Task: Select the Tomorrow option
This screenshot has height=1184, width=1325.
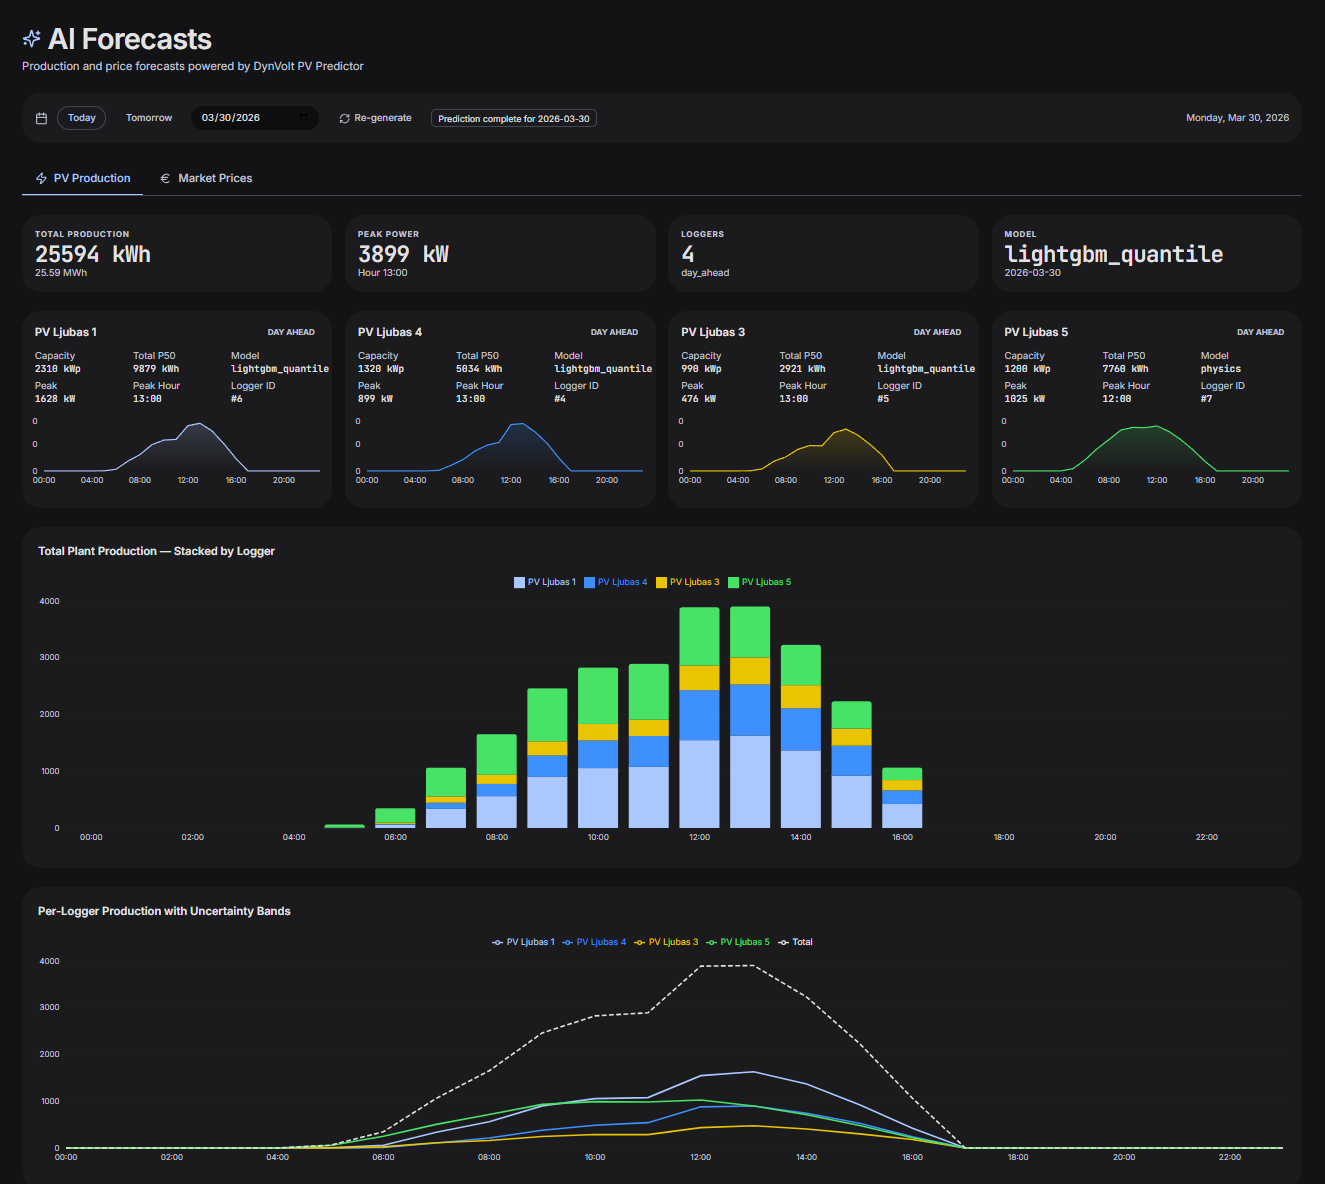Action: coord(148,117)
